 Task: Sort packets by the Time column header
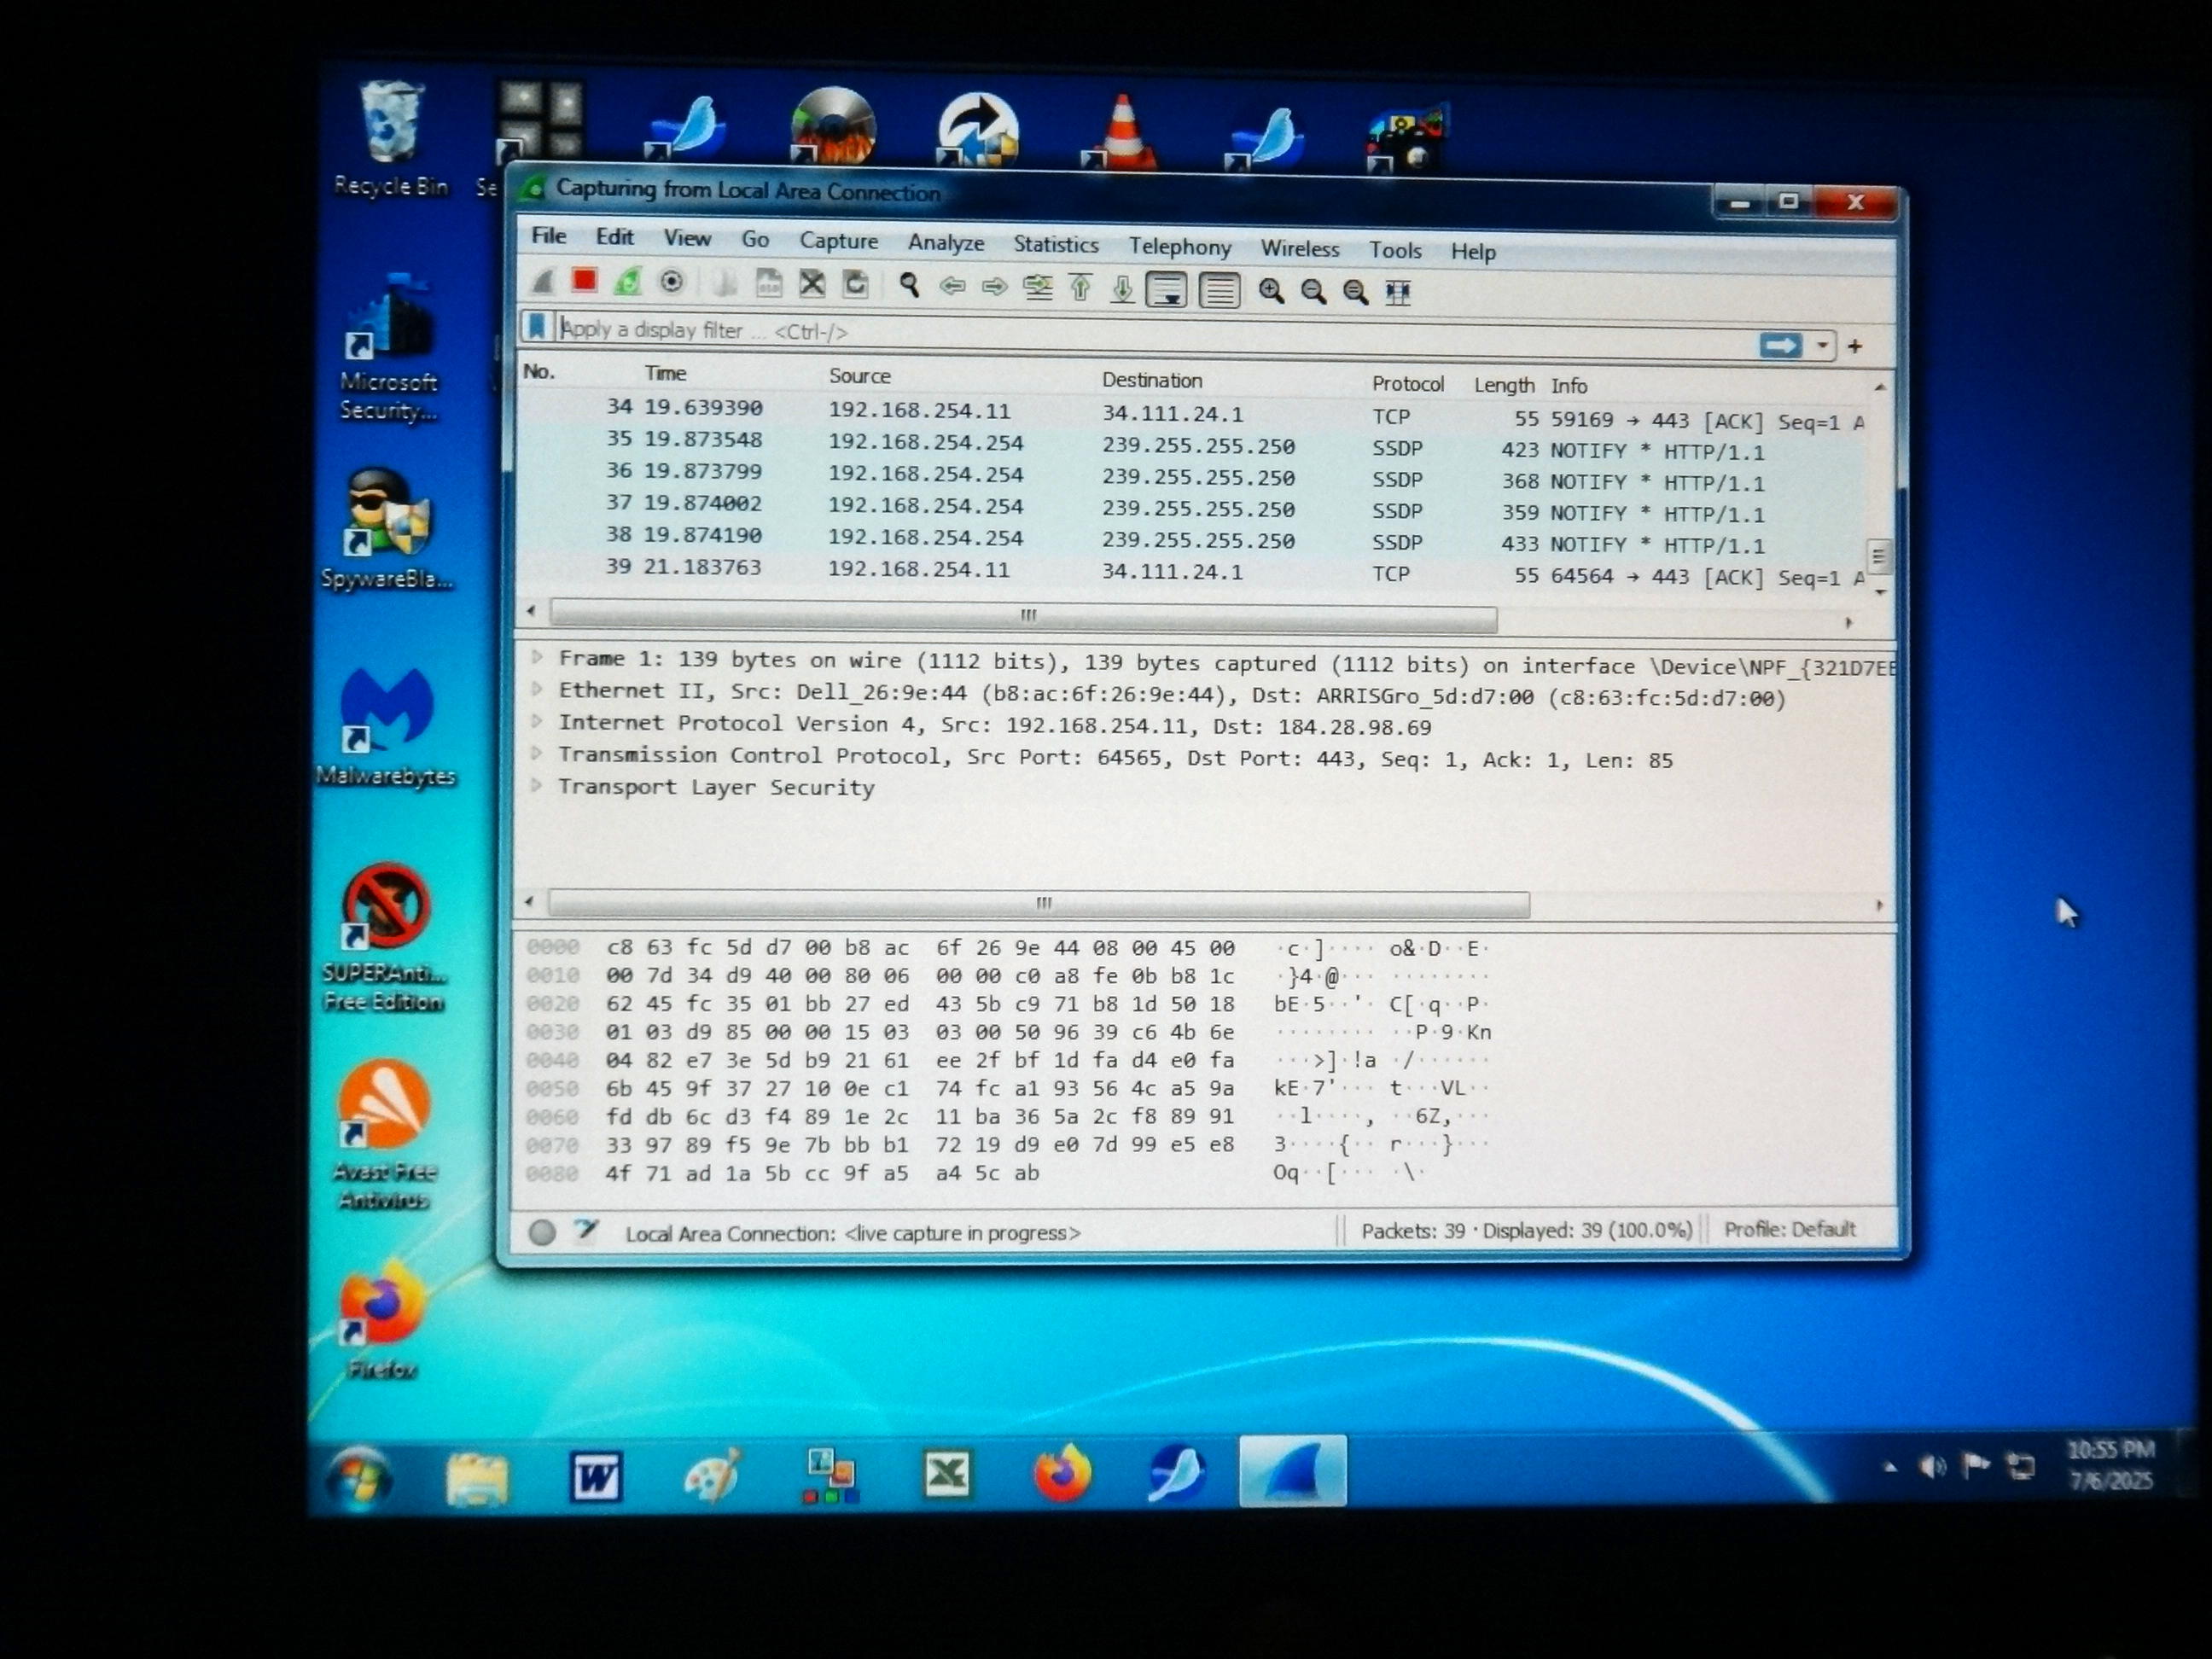click(x=665, y=373)
